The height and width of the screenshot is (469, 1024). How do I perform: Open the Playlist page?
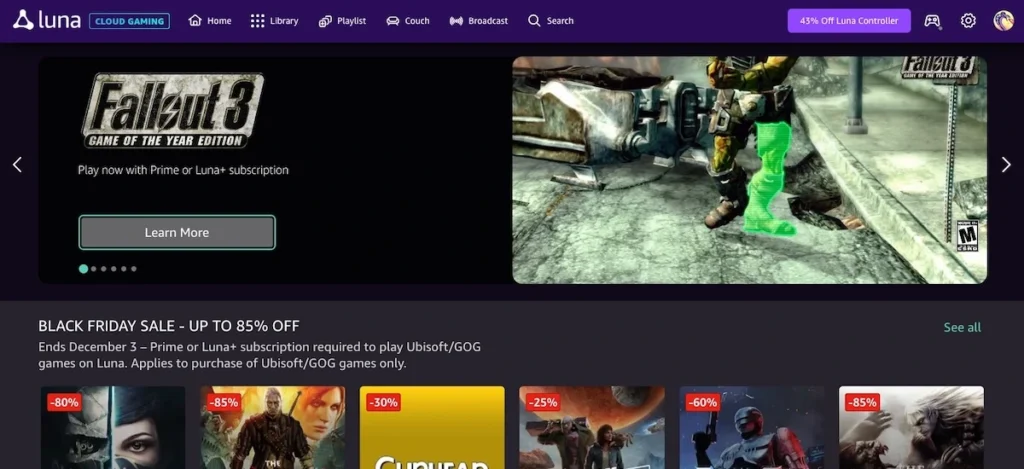[x=342, y=21]
